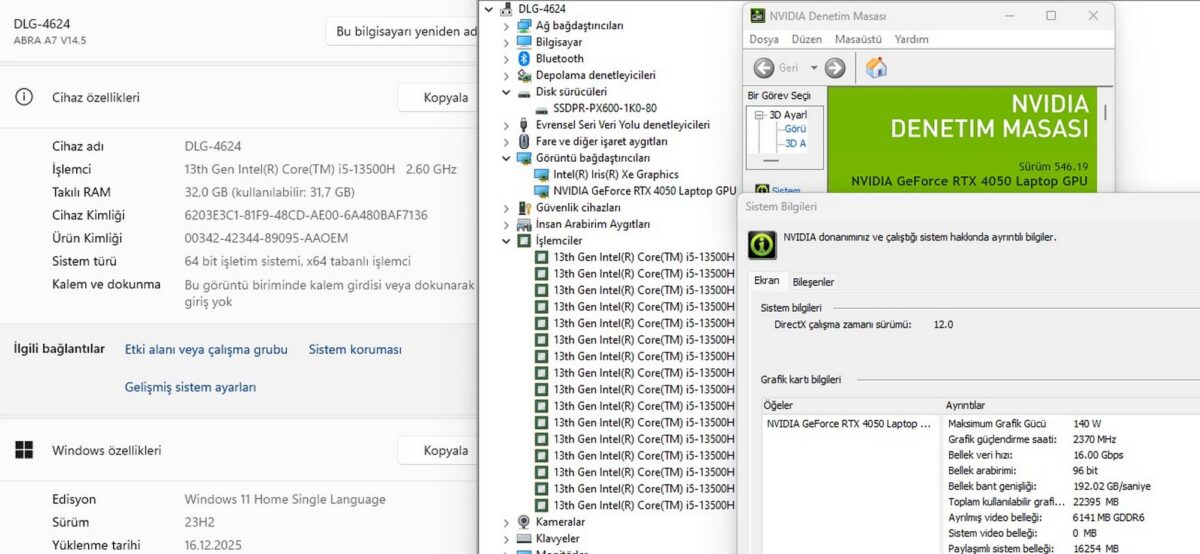Click the info icon beside Cihaz özellikleri

(x=24, y=97)
